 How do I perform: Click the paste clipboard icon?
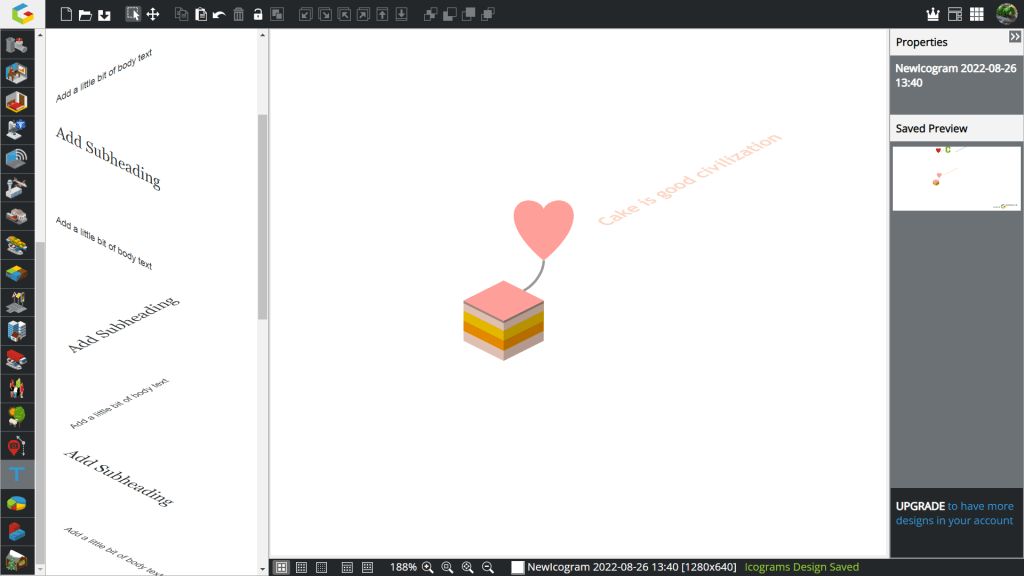[201, 14]
